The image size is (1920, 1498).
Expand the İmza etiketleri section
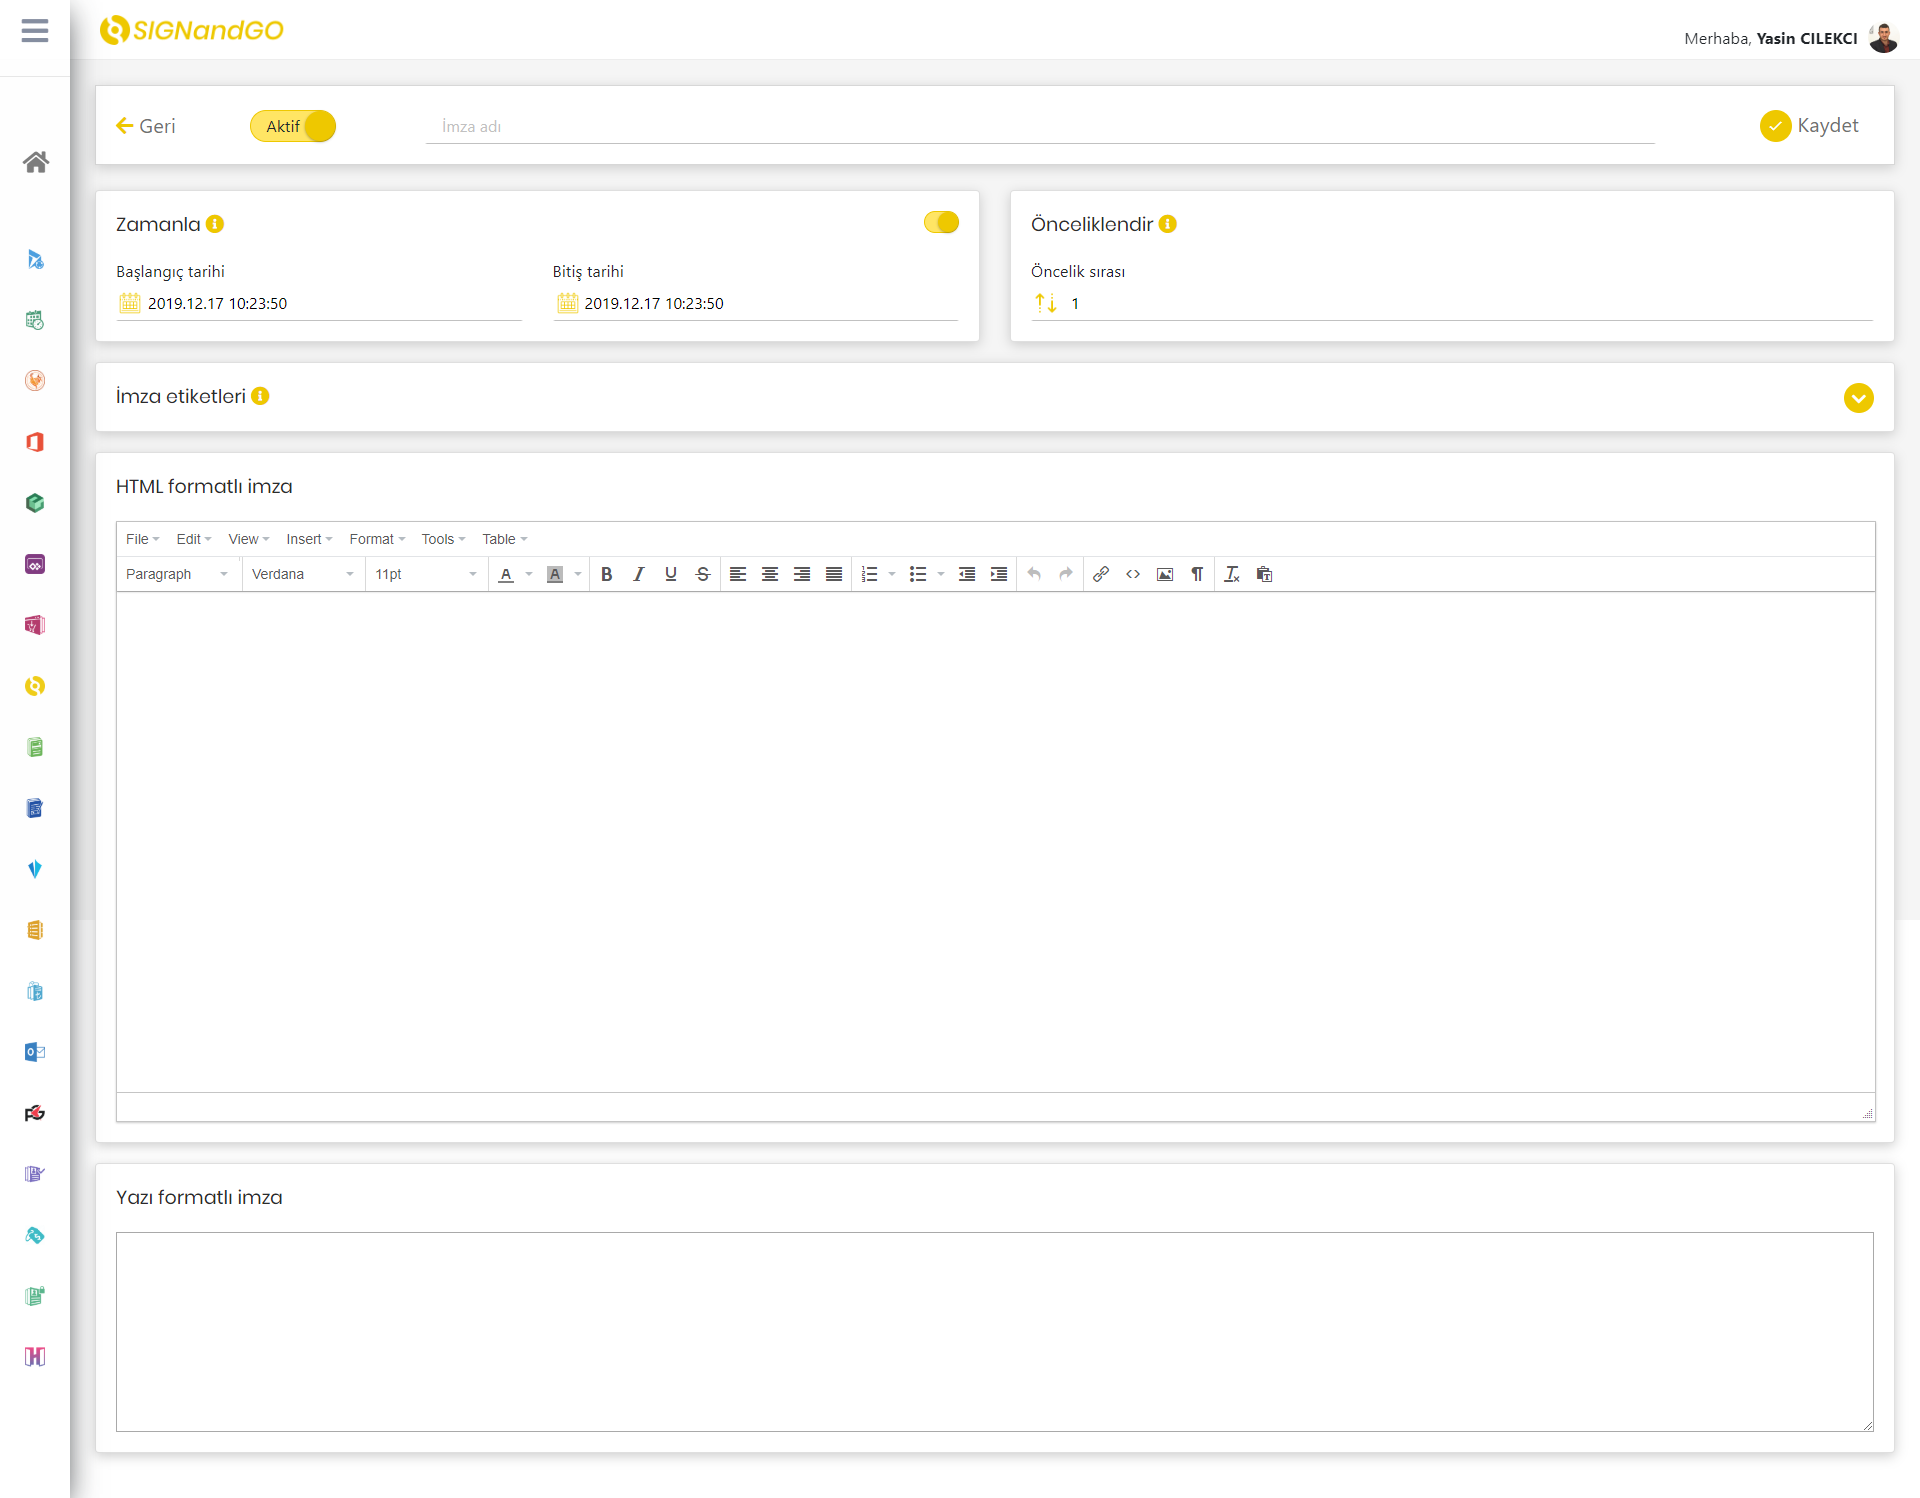[1859, 397]
